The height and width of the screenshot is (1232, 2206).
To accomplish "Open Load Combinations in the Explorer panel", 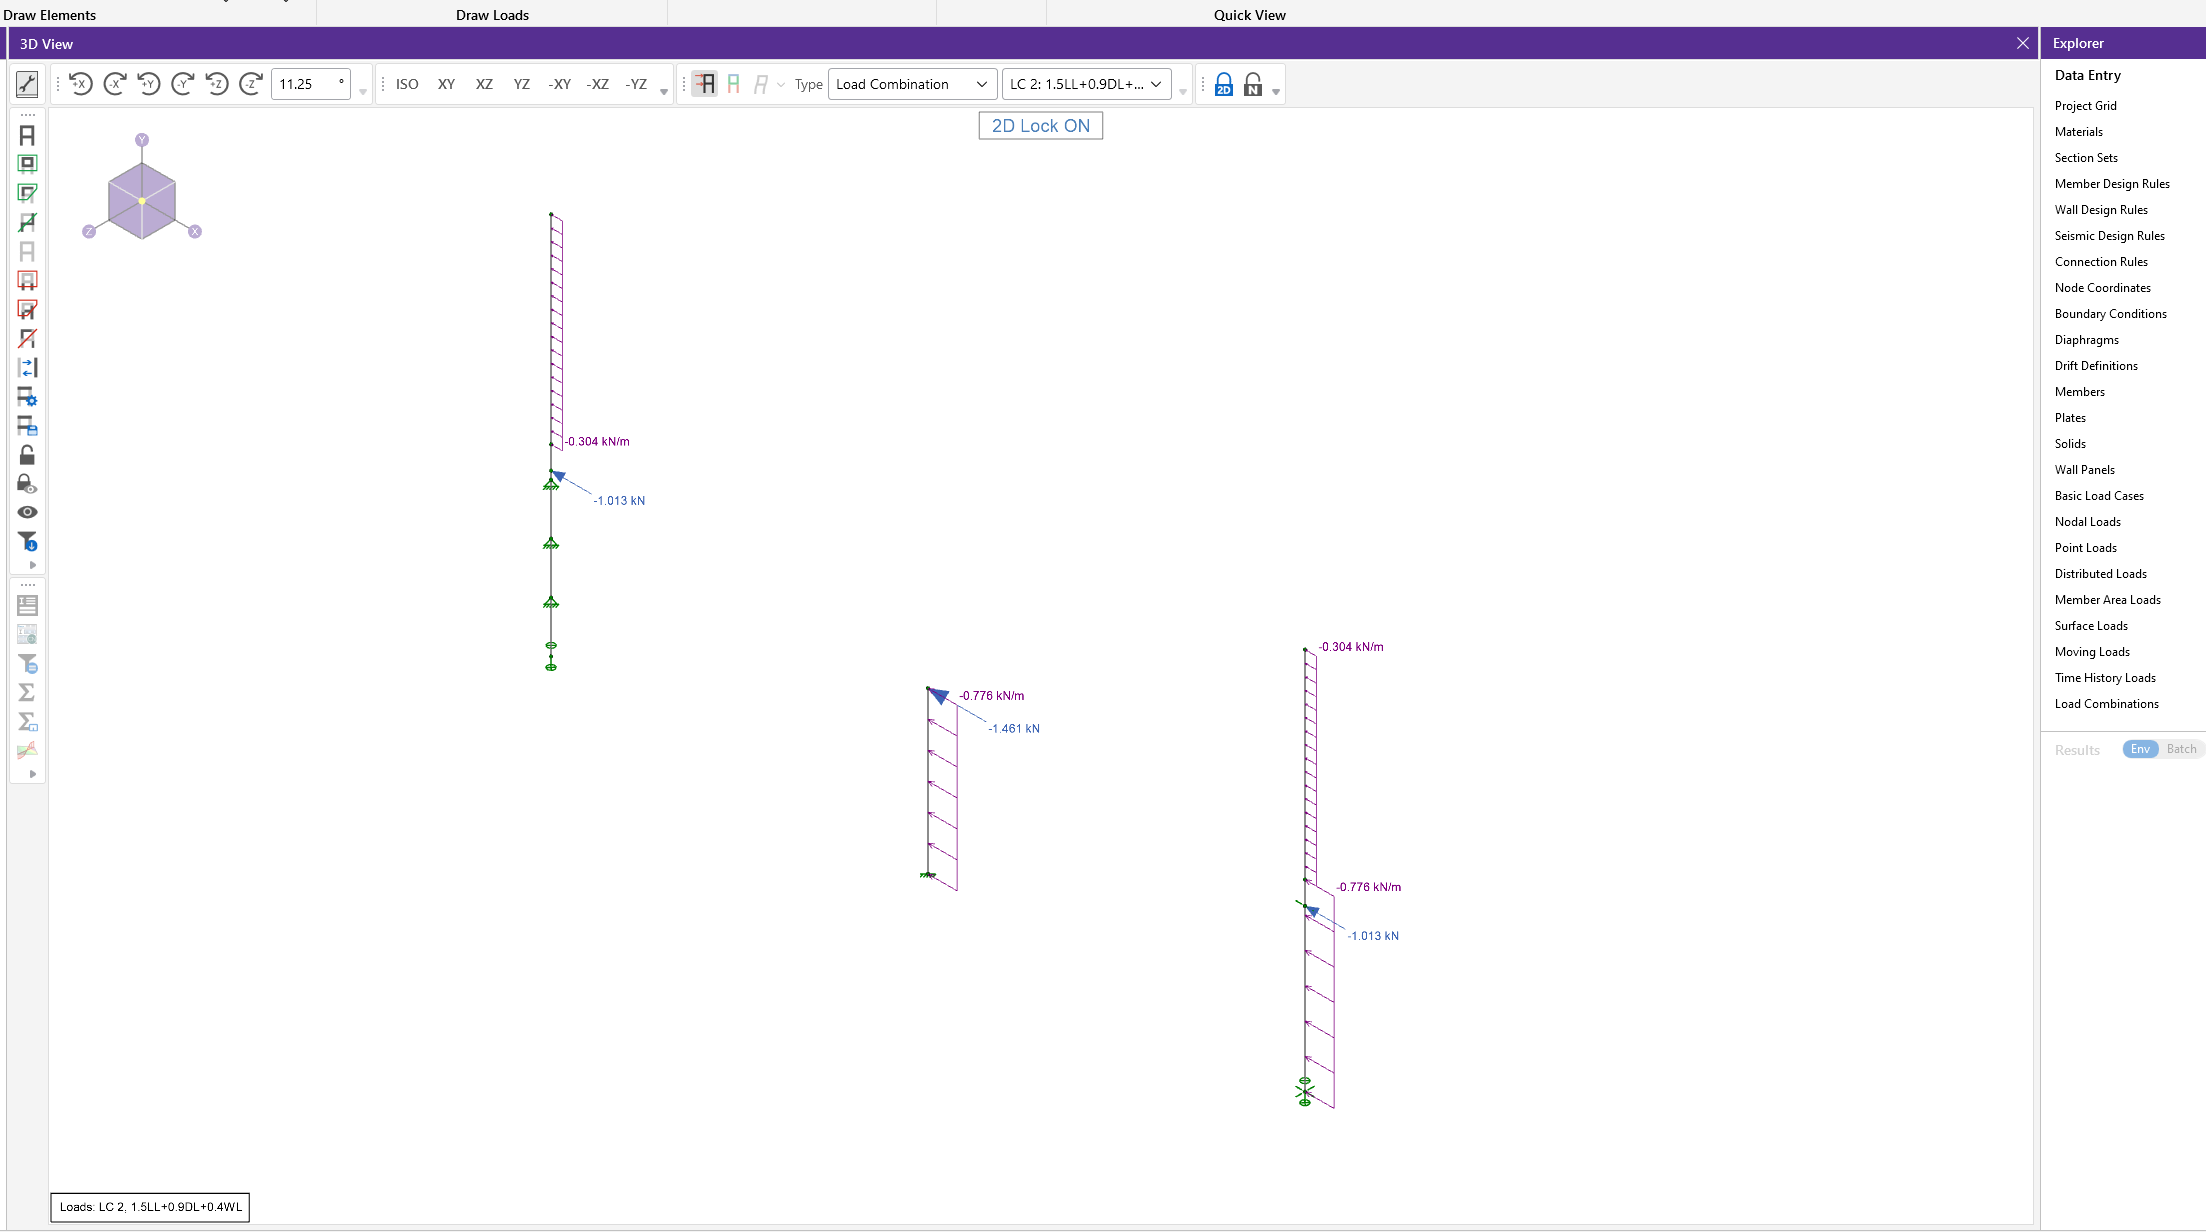I will pyautogui.click(x=2107, y=703).
